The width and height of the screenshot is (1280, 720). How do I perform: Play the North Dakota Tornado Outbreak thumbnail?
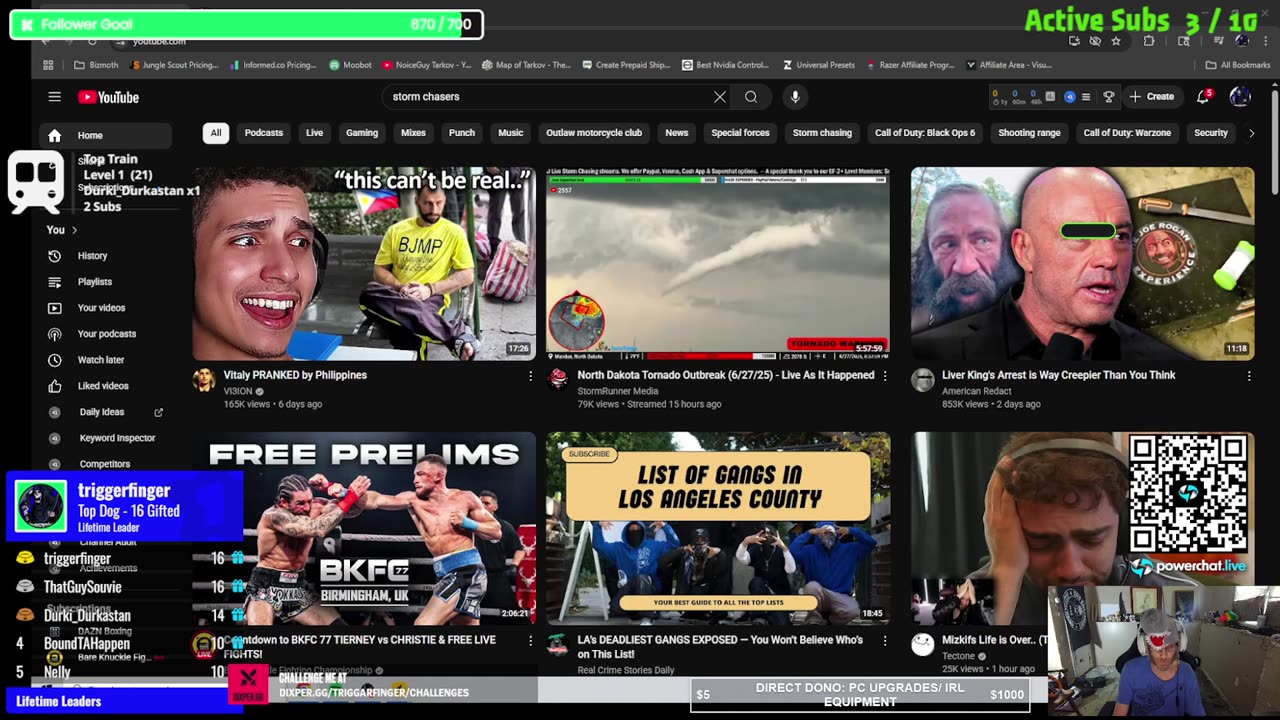pyautogui.click(x=718, y=264)
